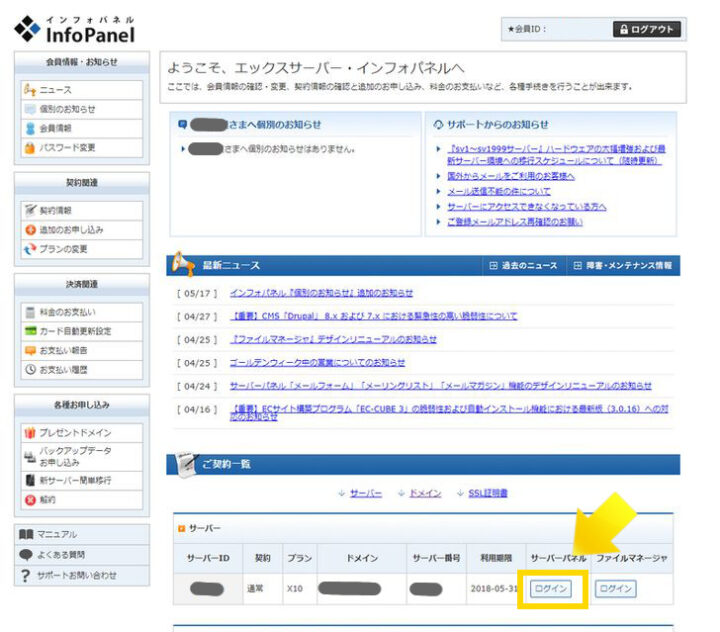Image resolution: width=720 pixels, height=632 pixels.
Task: Click the icon beside バックアップデータ
Action: tap(30, 457)
